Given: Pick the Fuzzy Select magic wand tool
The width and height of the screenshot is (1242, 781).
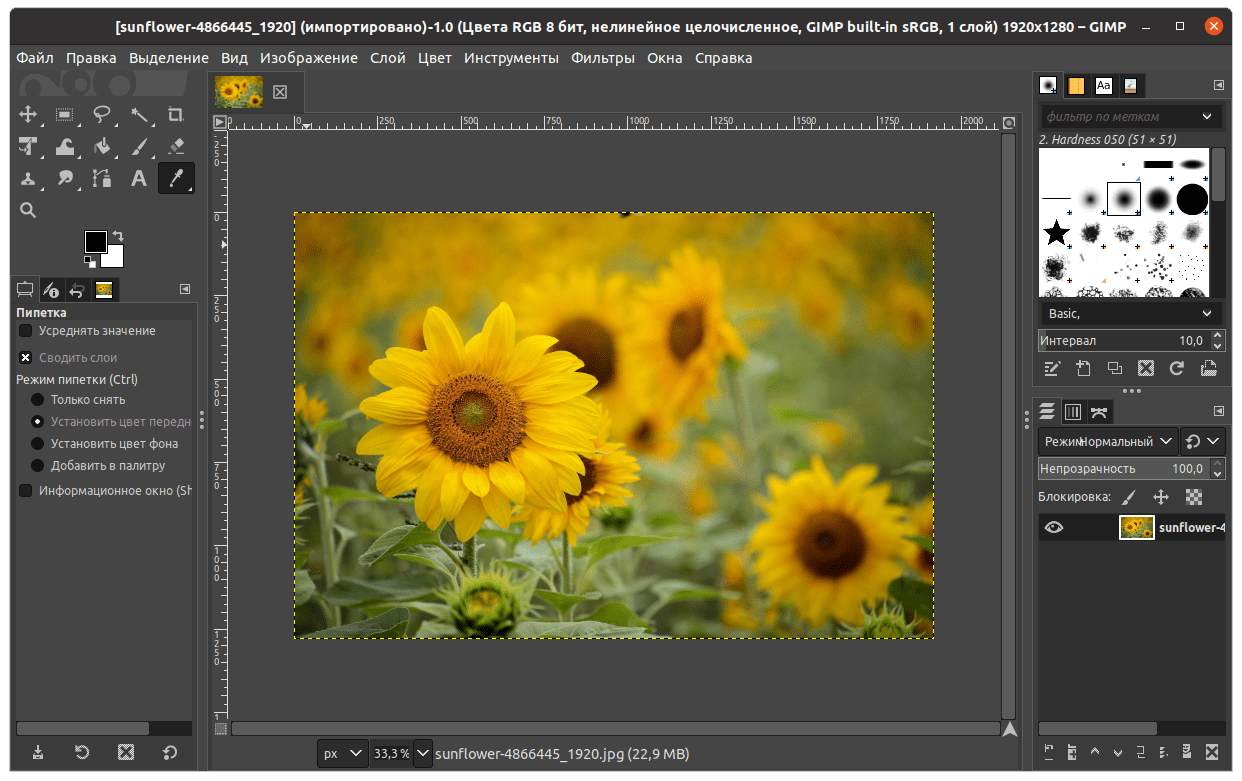Looking at the screenshot, I should tap(139, 114).
